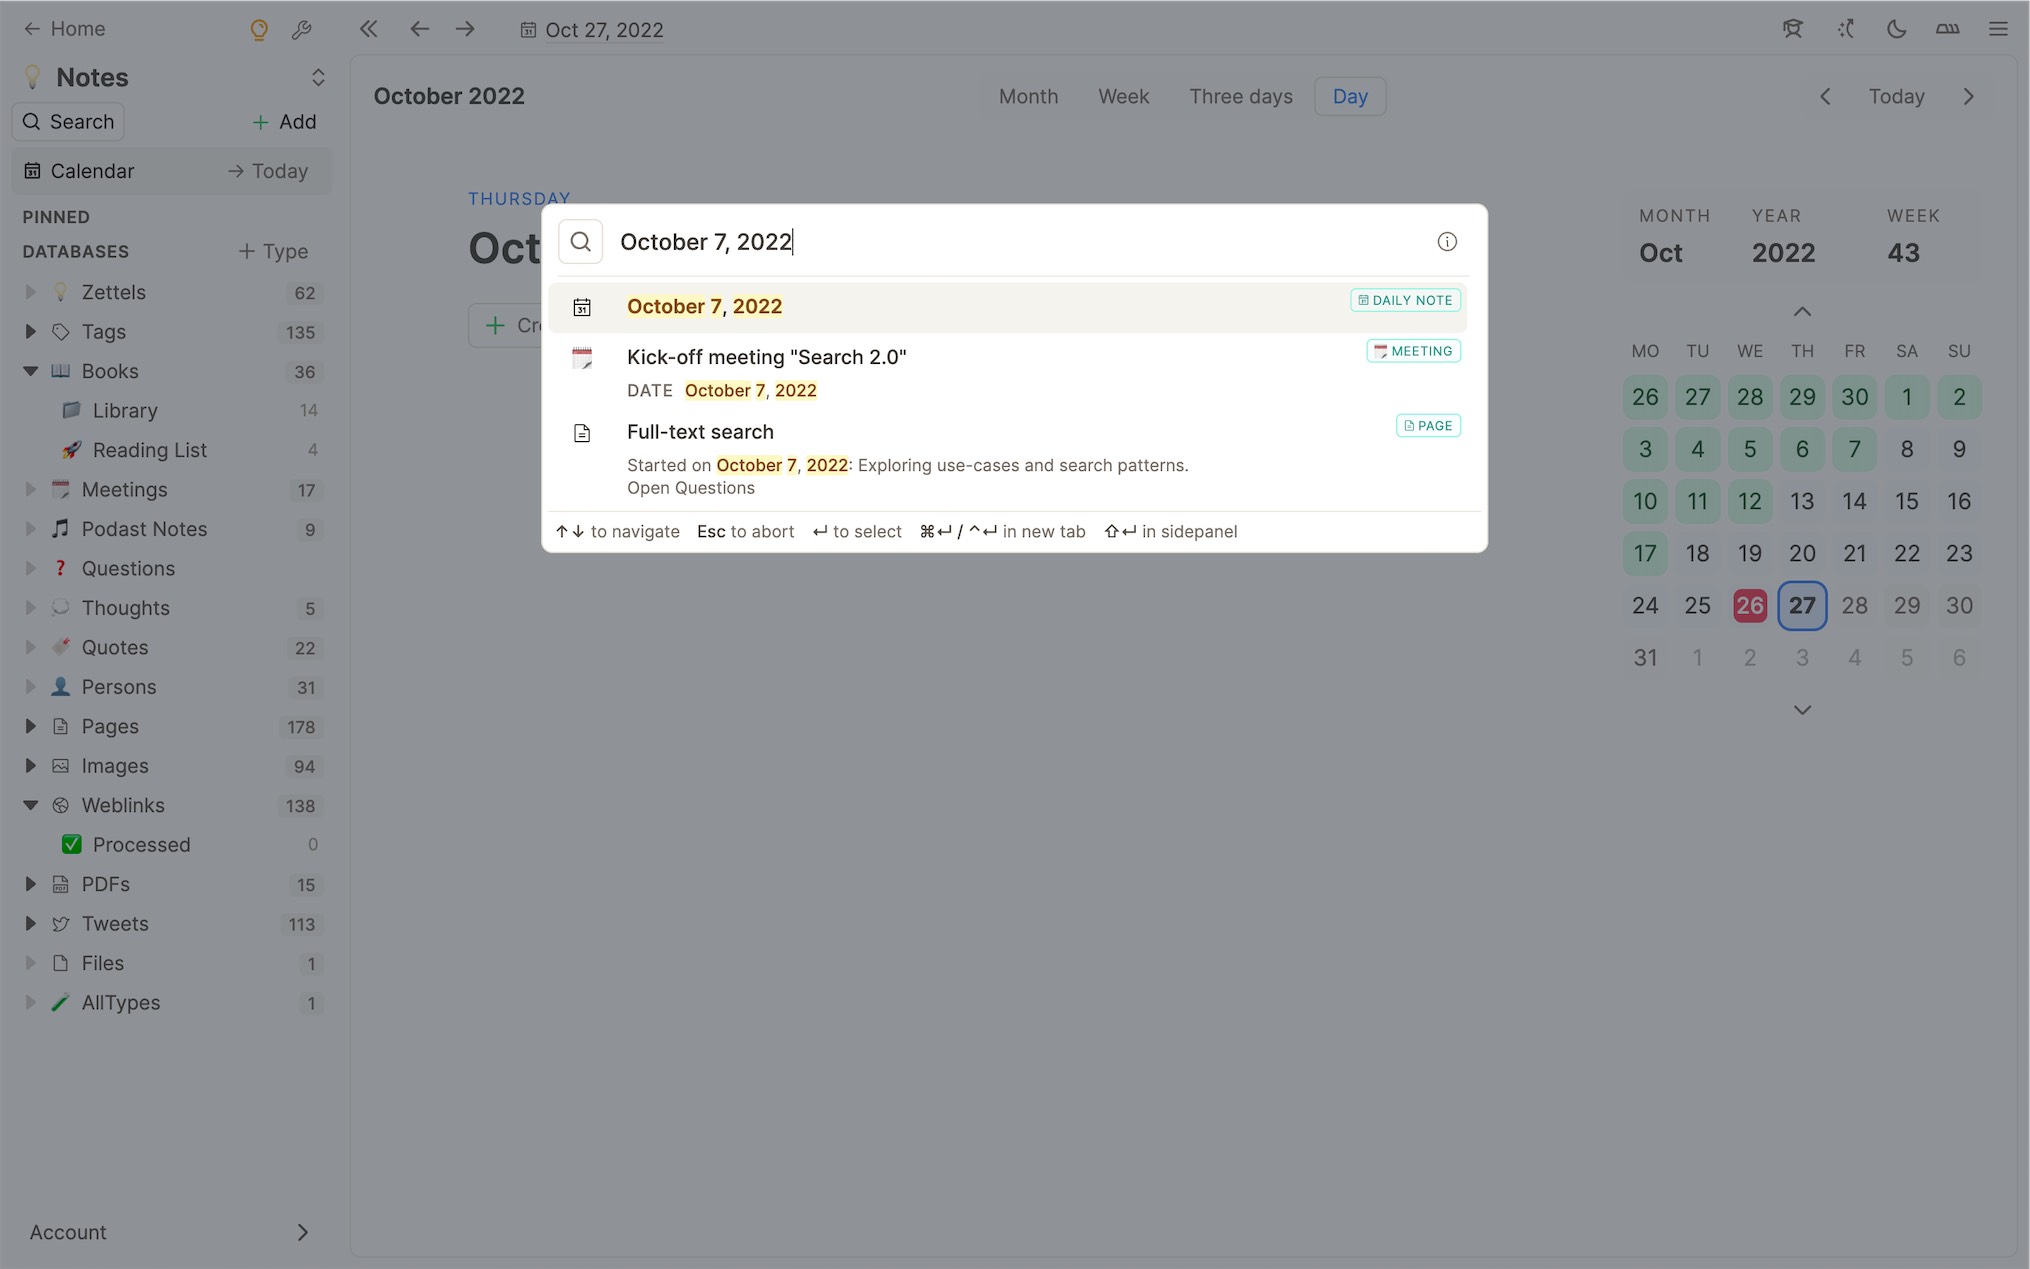Click the search magnifier icon in dialog
Screen dimensions: 2030x1269
pos(580,241)
